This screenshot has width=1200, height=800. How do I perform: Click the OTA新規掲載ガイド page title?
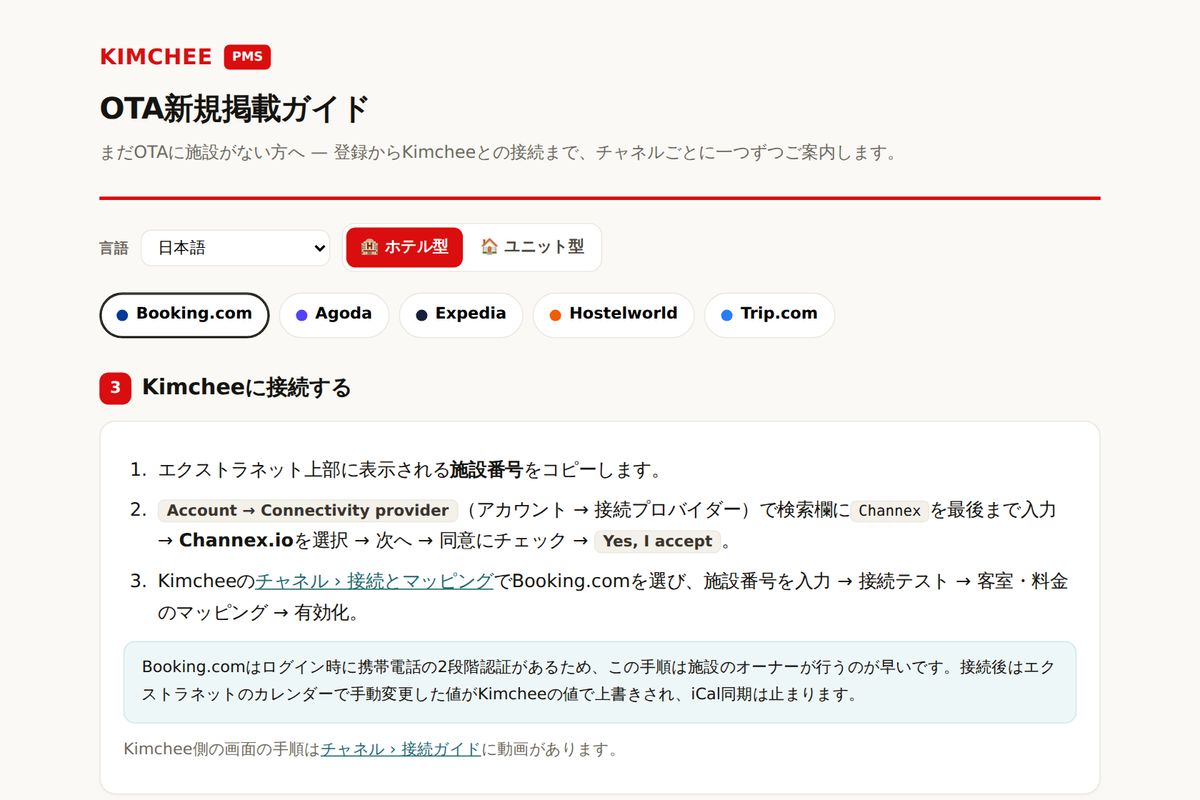click(x=235, y=108)
